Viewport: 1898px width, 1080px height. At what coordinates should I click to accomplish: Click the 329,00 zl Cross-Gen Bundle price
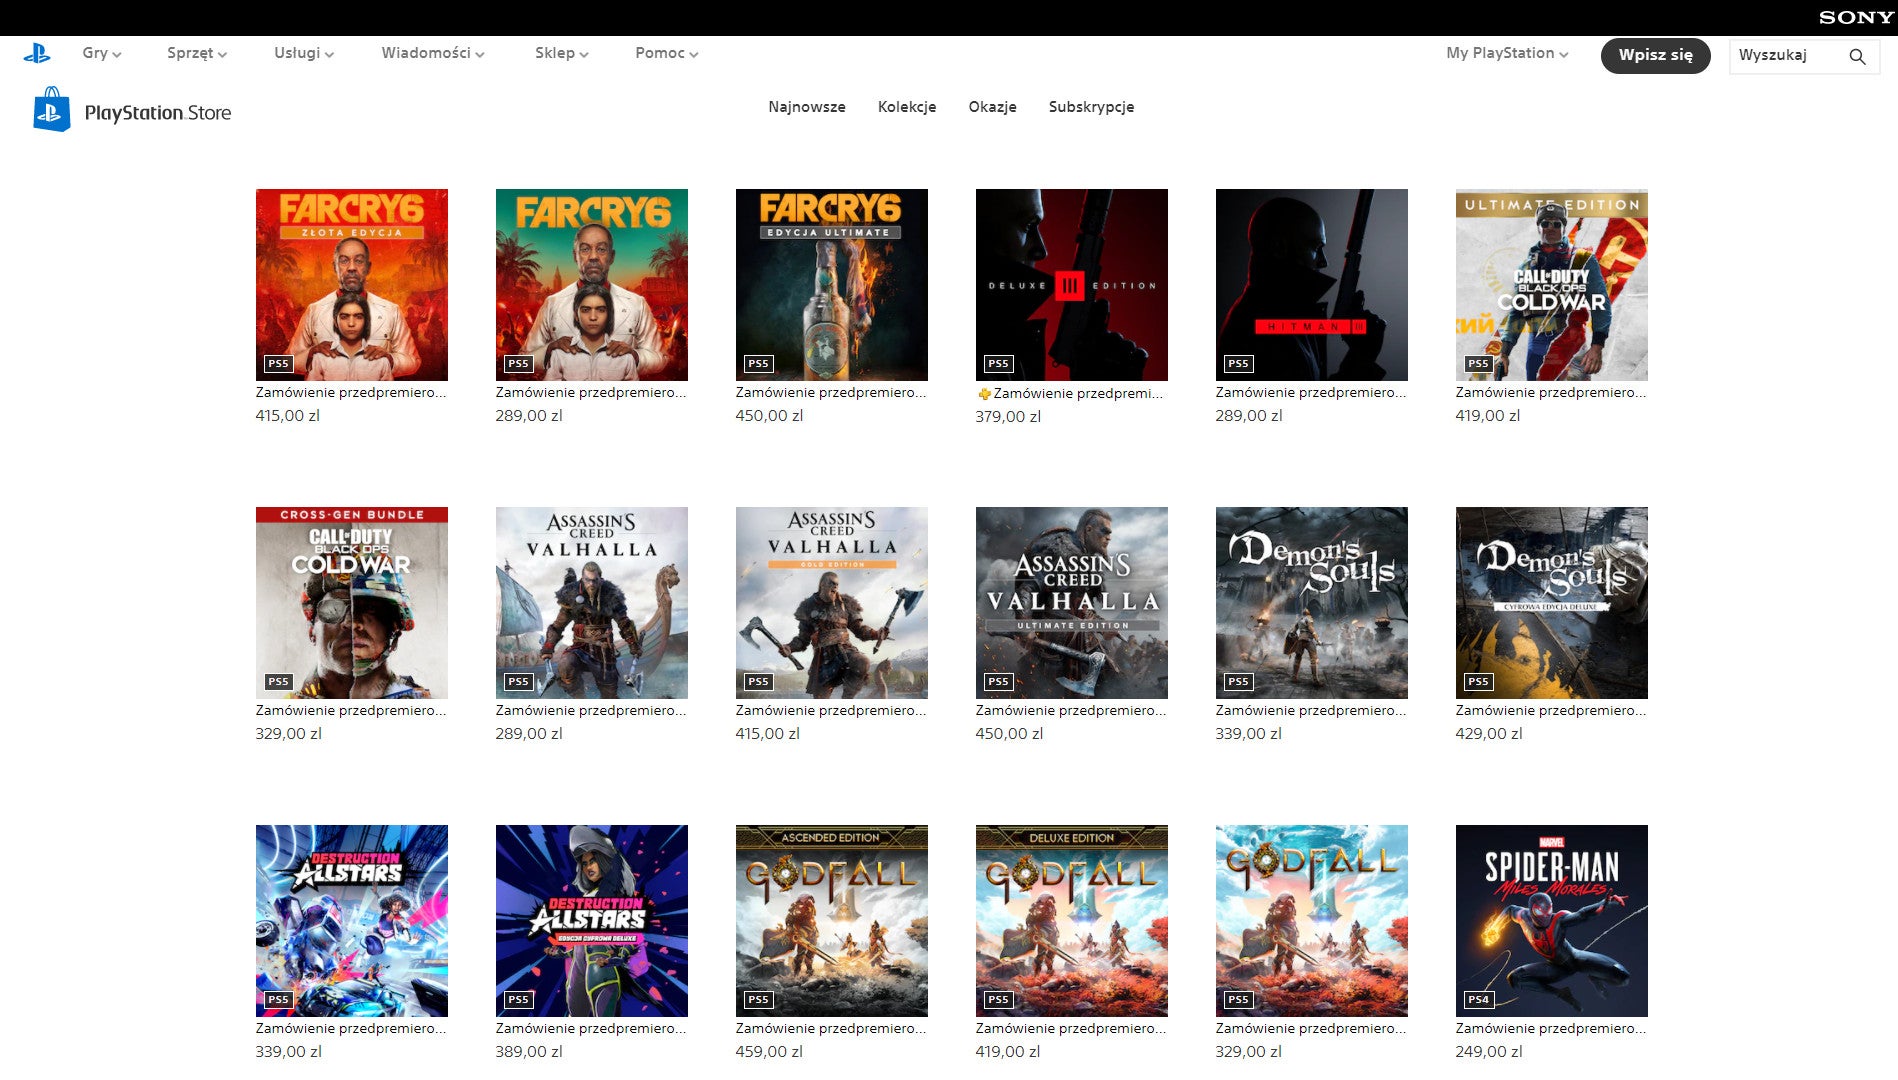click(x=289, y=734)
